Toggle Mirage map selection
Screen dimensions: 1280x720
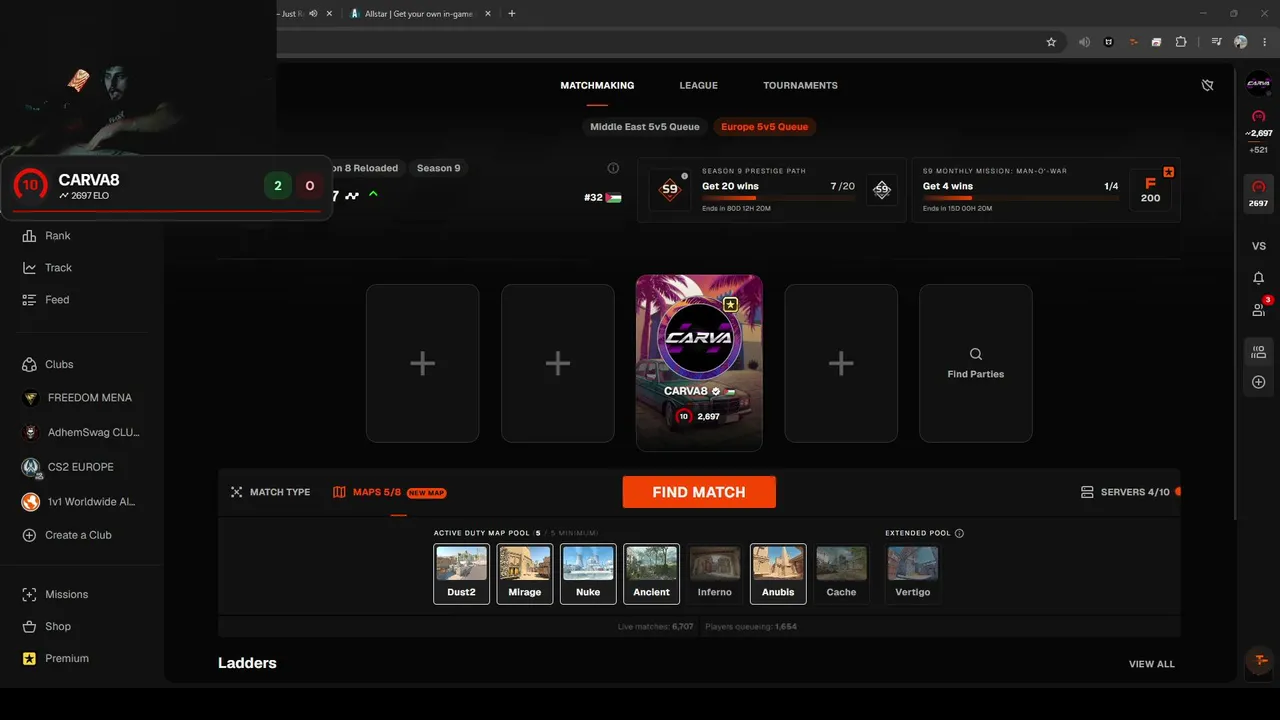pyautogui.click(x=524, y=574)
